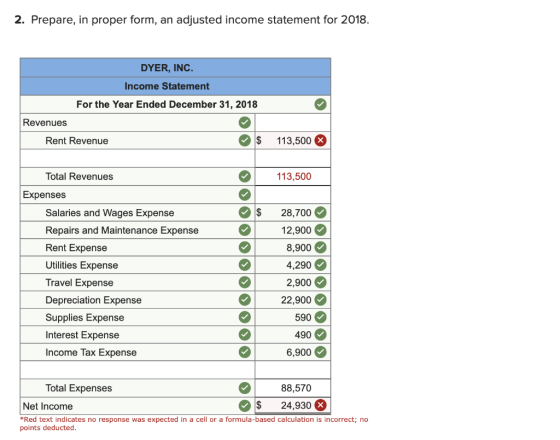Click green checkmark next to Expenses label
This screenshot has height=440, width=560.
245,195
